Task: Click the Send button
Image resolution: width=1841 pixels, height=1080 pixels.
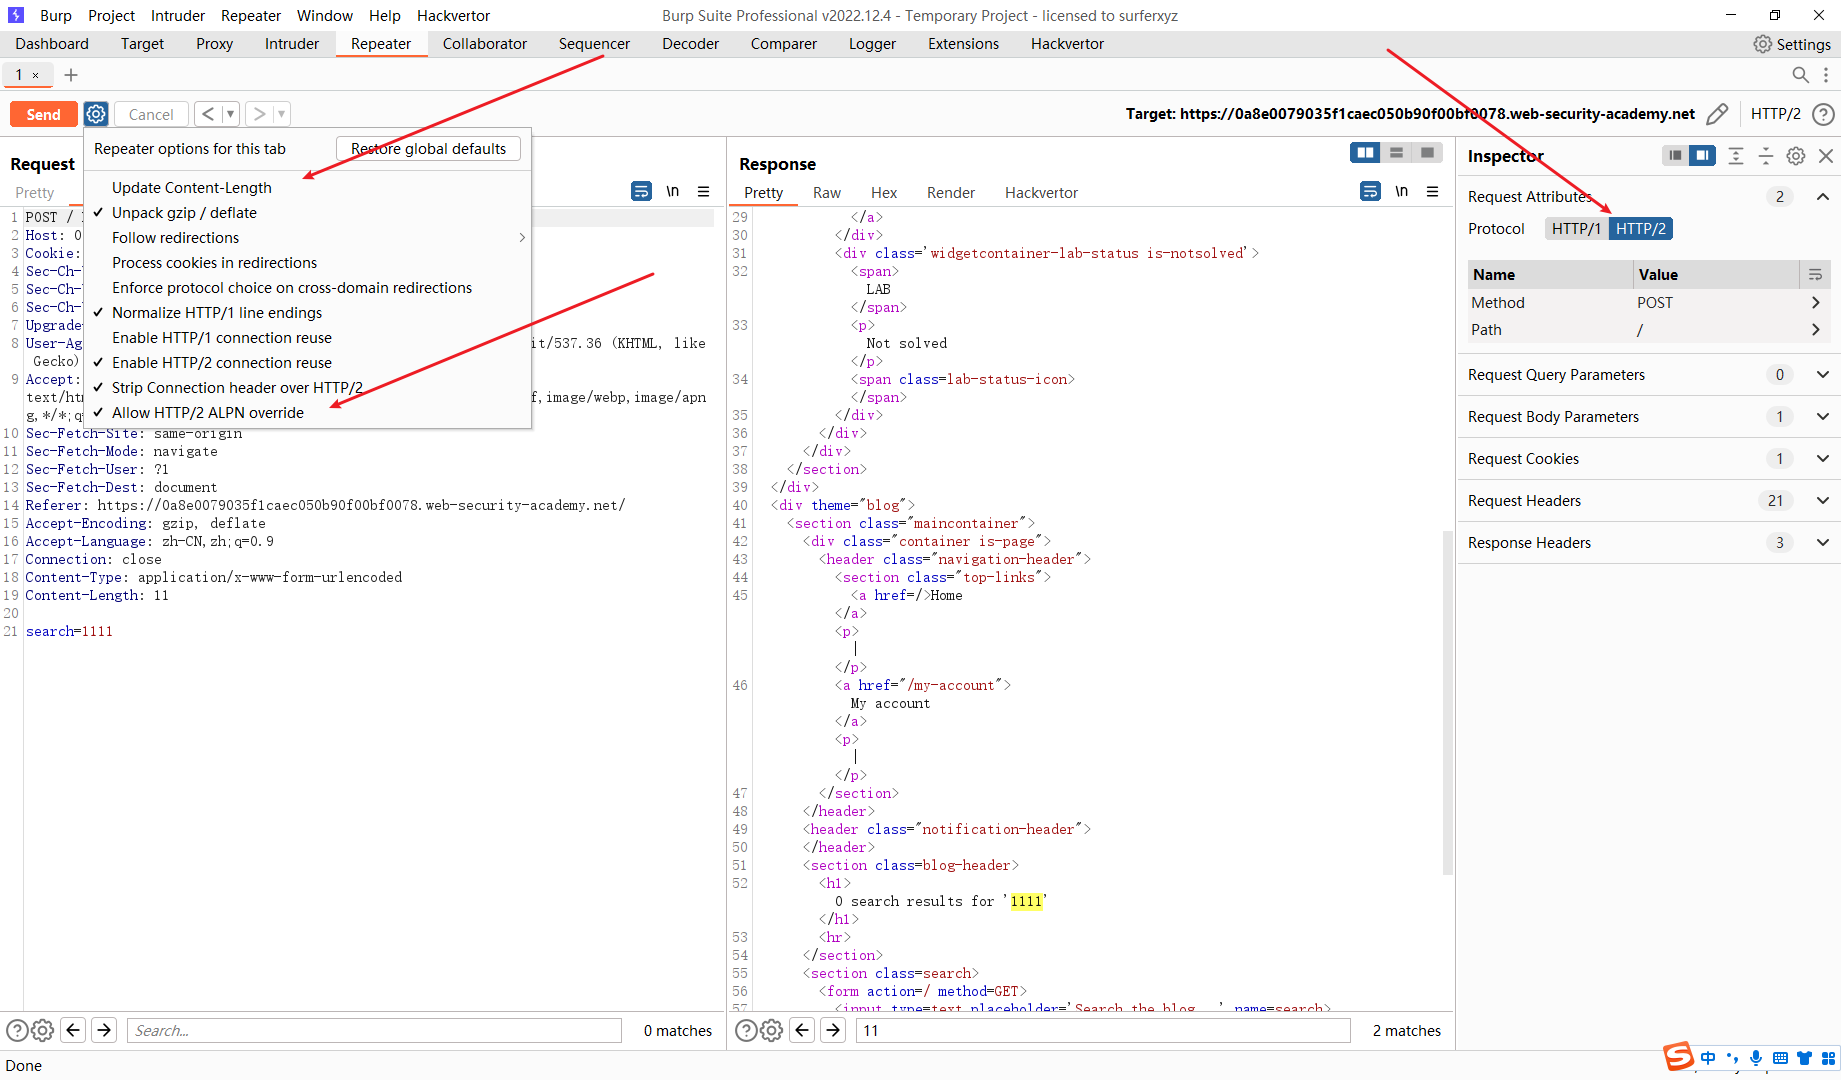Action: (x=43, y=114)
